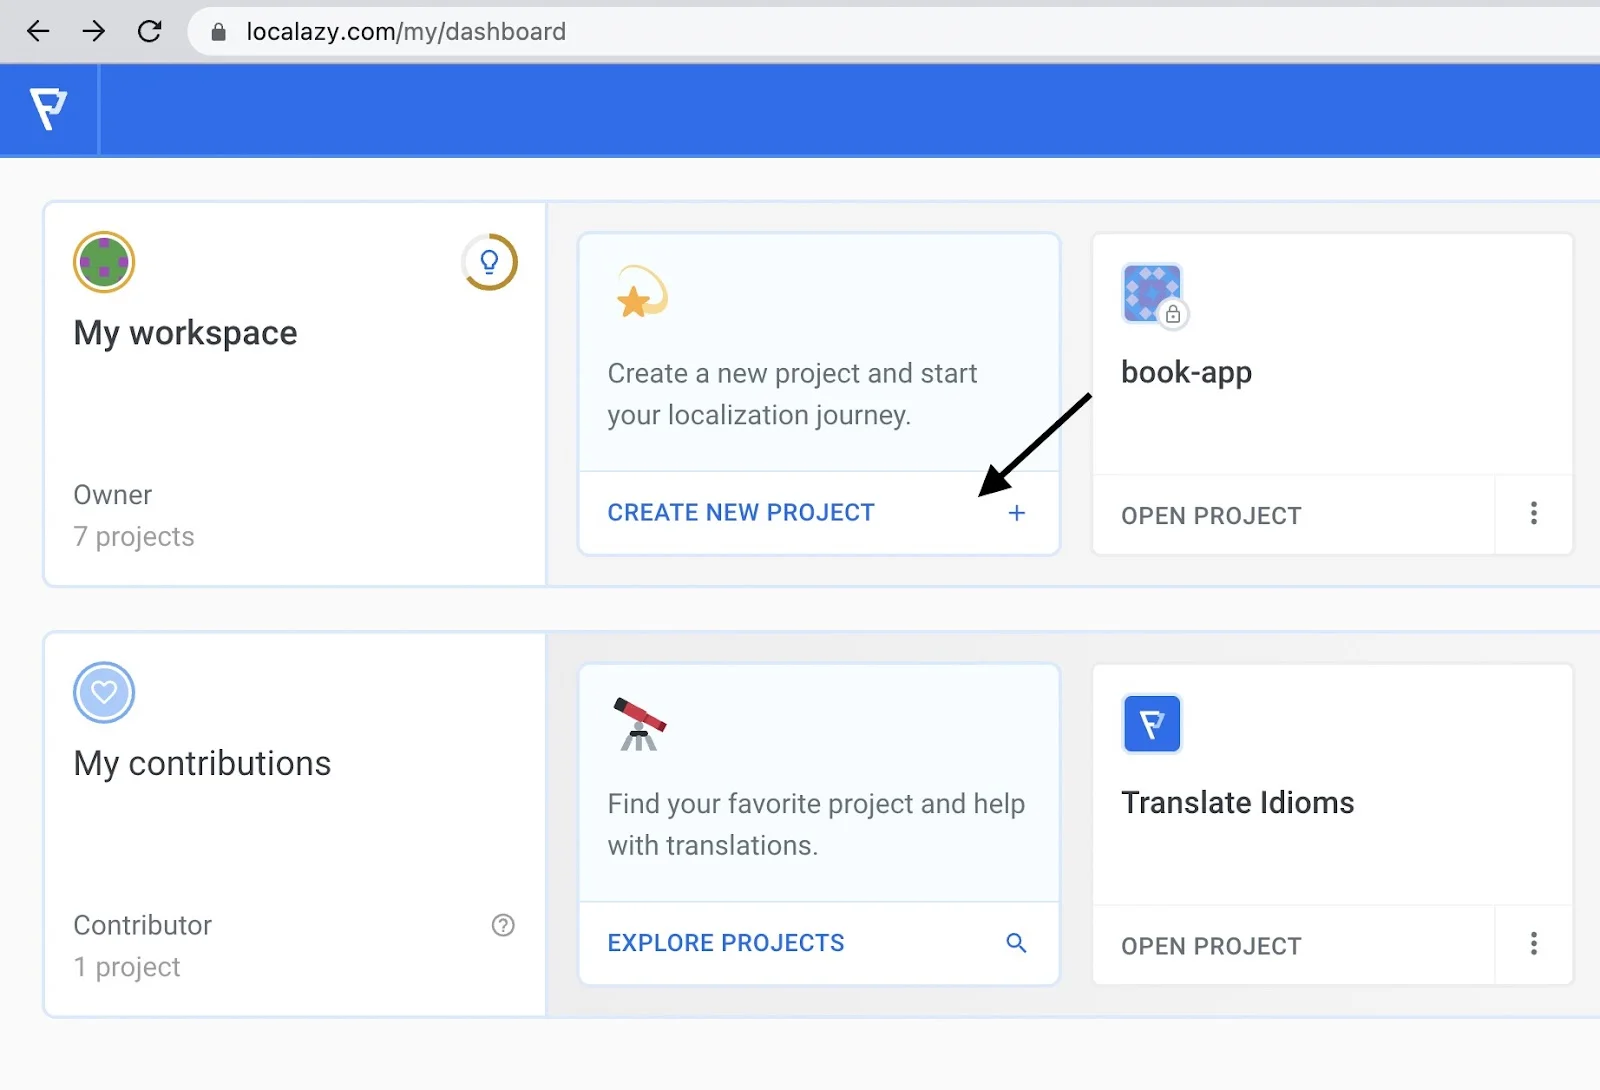Reload the page with browser refresh button

[150, 32]
